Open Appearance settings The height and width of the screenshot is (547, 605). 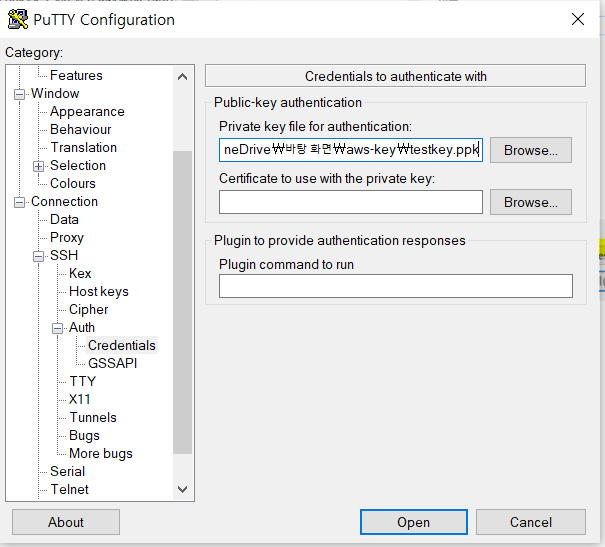(x=87, y=111)
